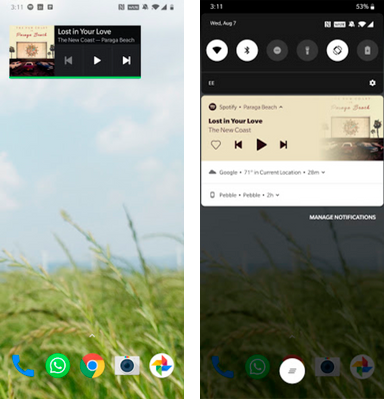Skip to next track in Spotify notification
Viewport: 384px width, 399px height.
pyautogui.click(x=283, y=145)
